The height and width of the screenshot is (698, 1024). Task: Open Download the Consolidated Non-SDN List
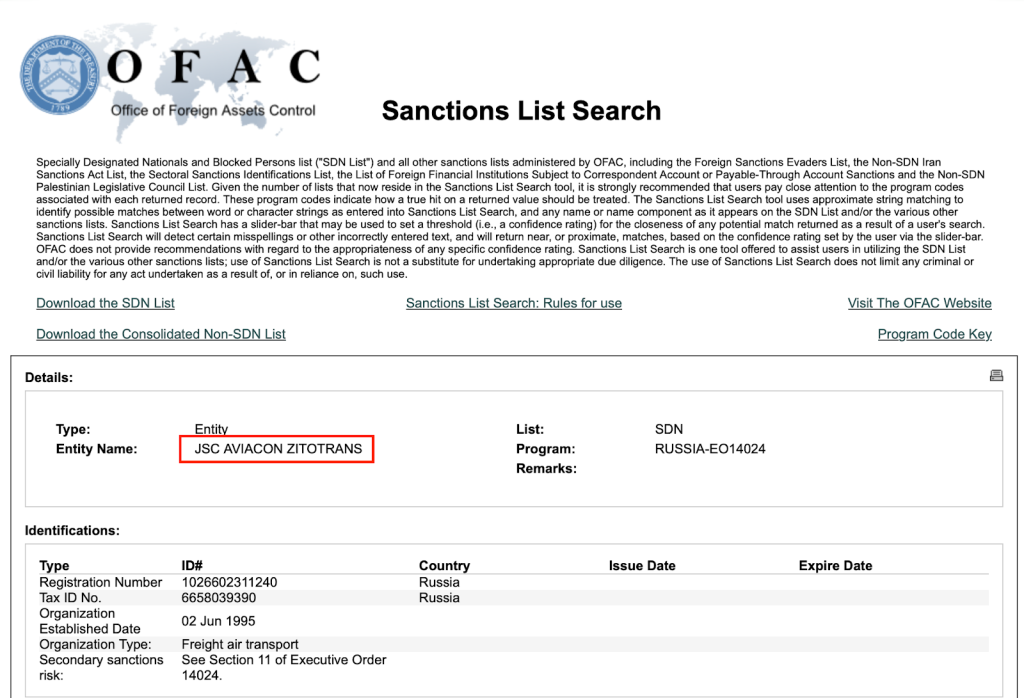161,334
